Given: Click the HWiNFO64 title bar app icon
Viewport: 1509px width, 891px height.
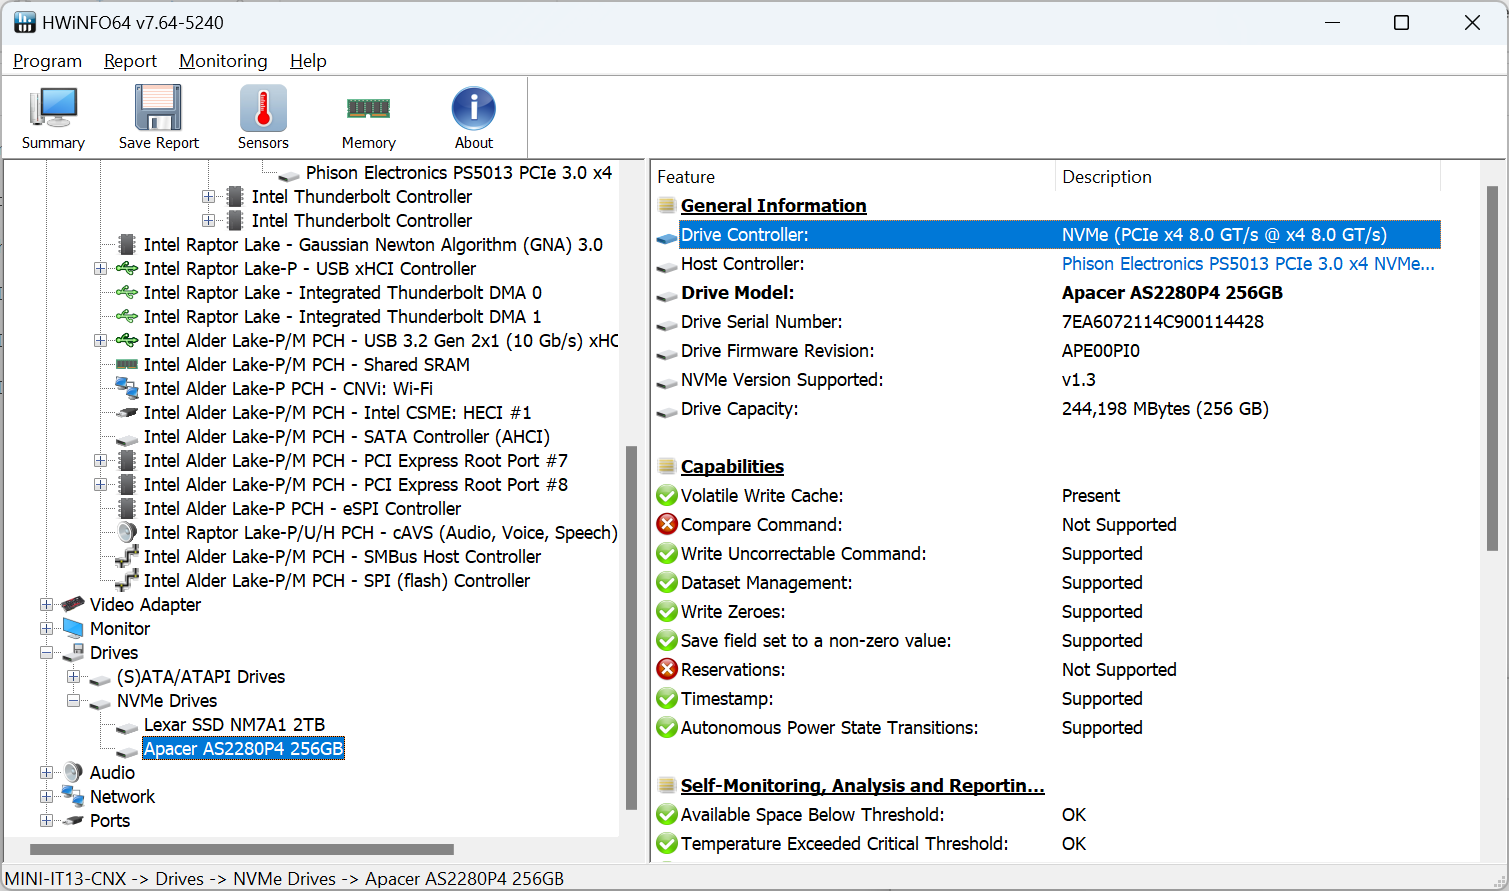Looking at the screenshot, I should point(24,22).
